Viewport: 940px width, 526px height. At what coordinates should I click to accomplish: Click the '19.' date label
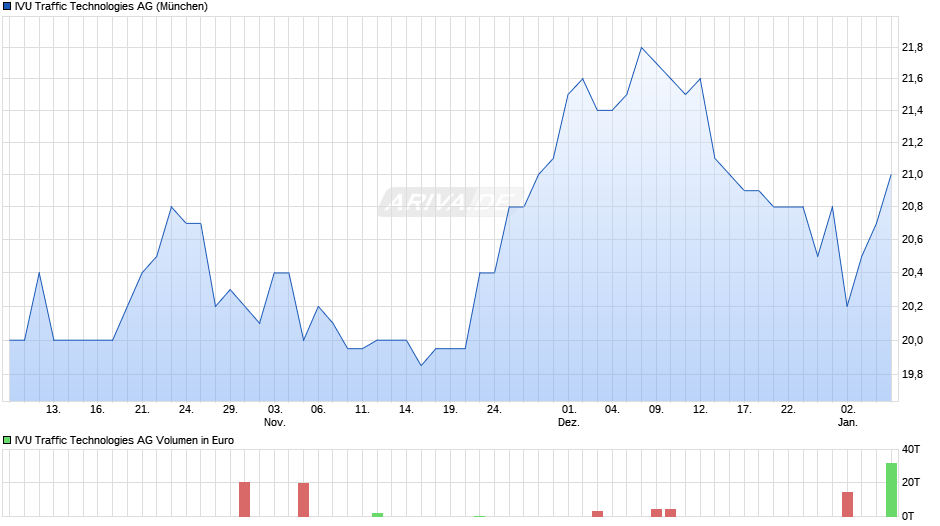[450, 410]
